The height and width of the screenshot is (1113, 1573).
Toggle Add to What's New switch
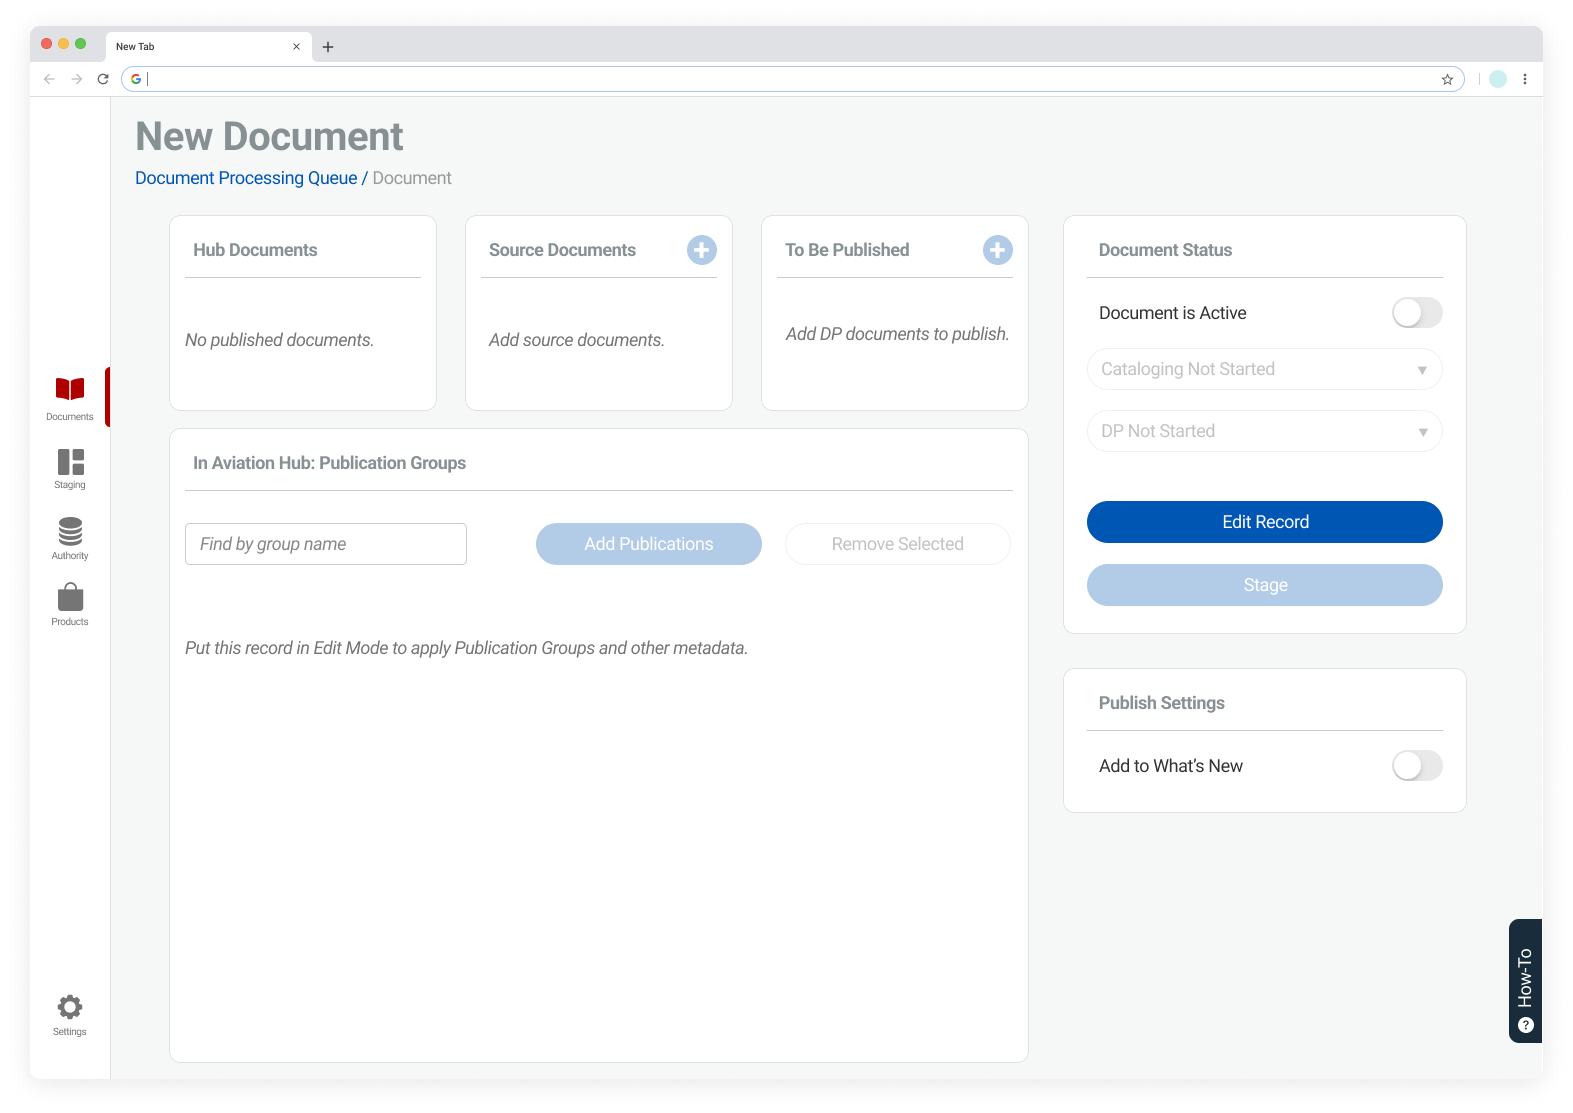point(1417,766)
